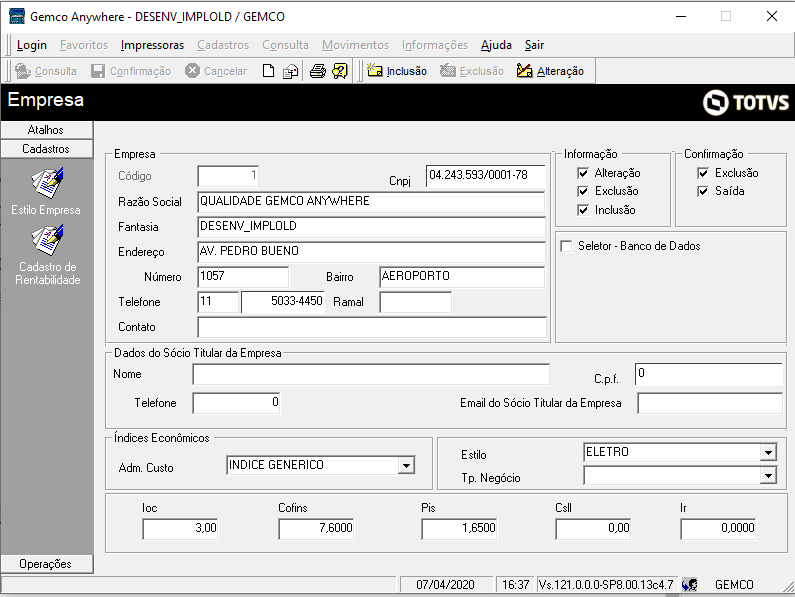The height and width of the screenshot is (597, 795).
Task: Click the Pis value field
Action: tap(459, 529)
